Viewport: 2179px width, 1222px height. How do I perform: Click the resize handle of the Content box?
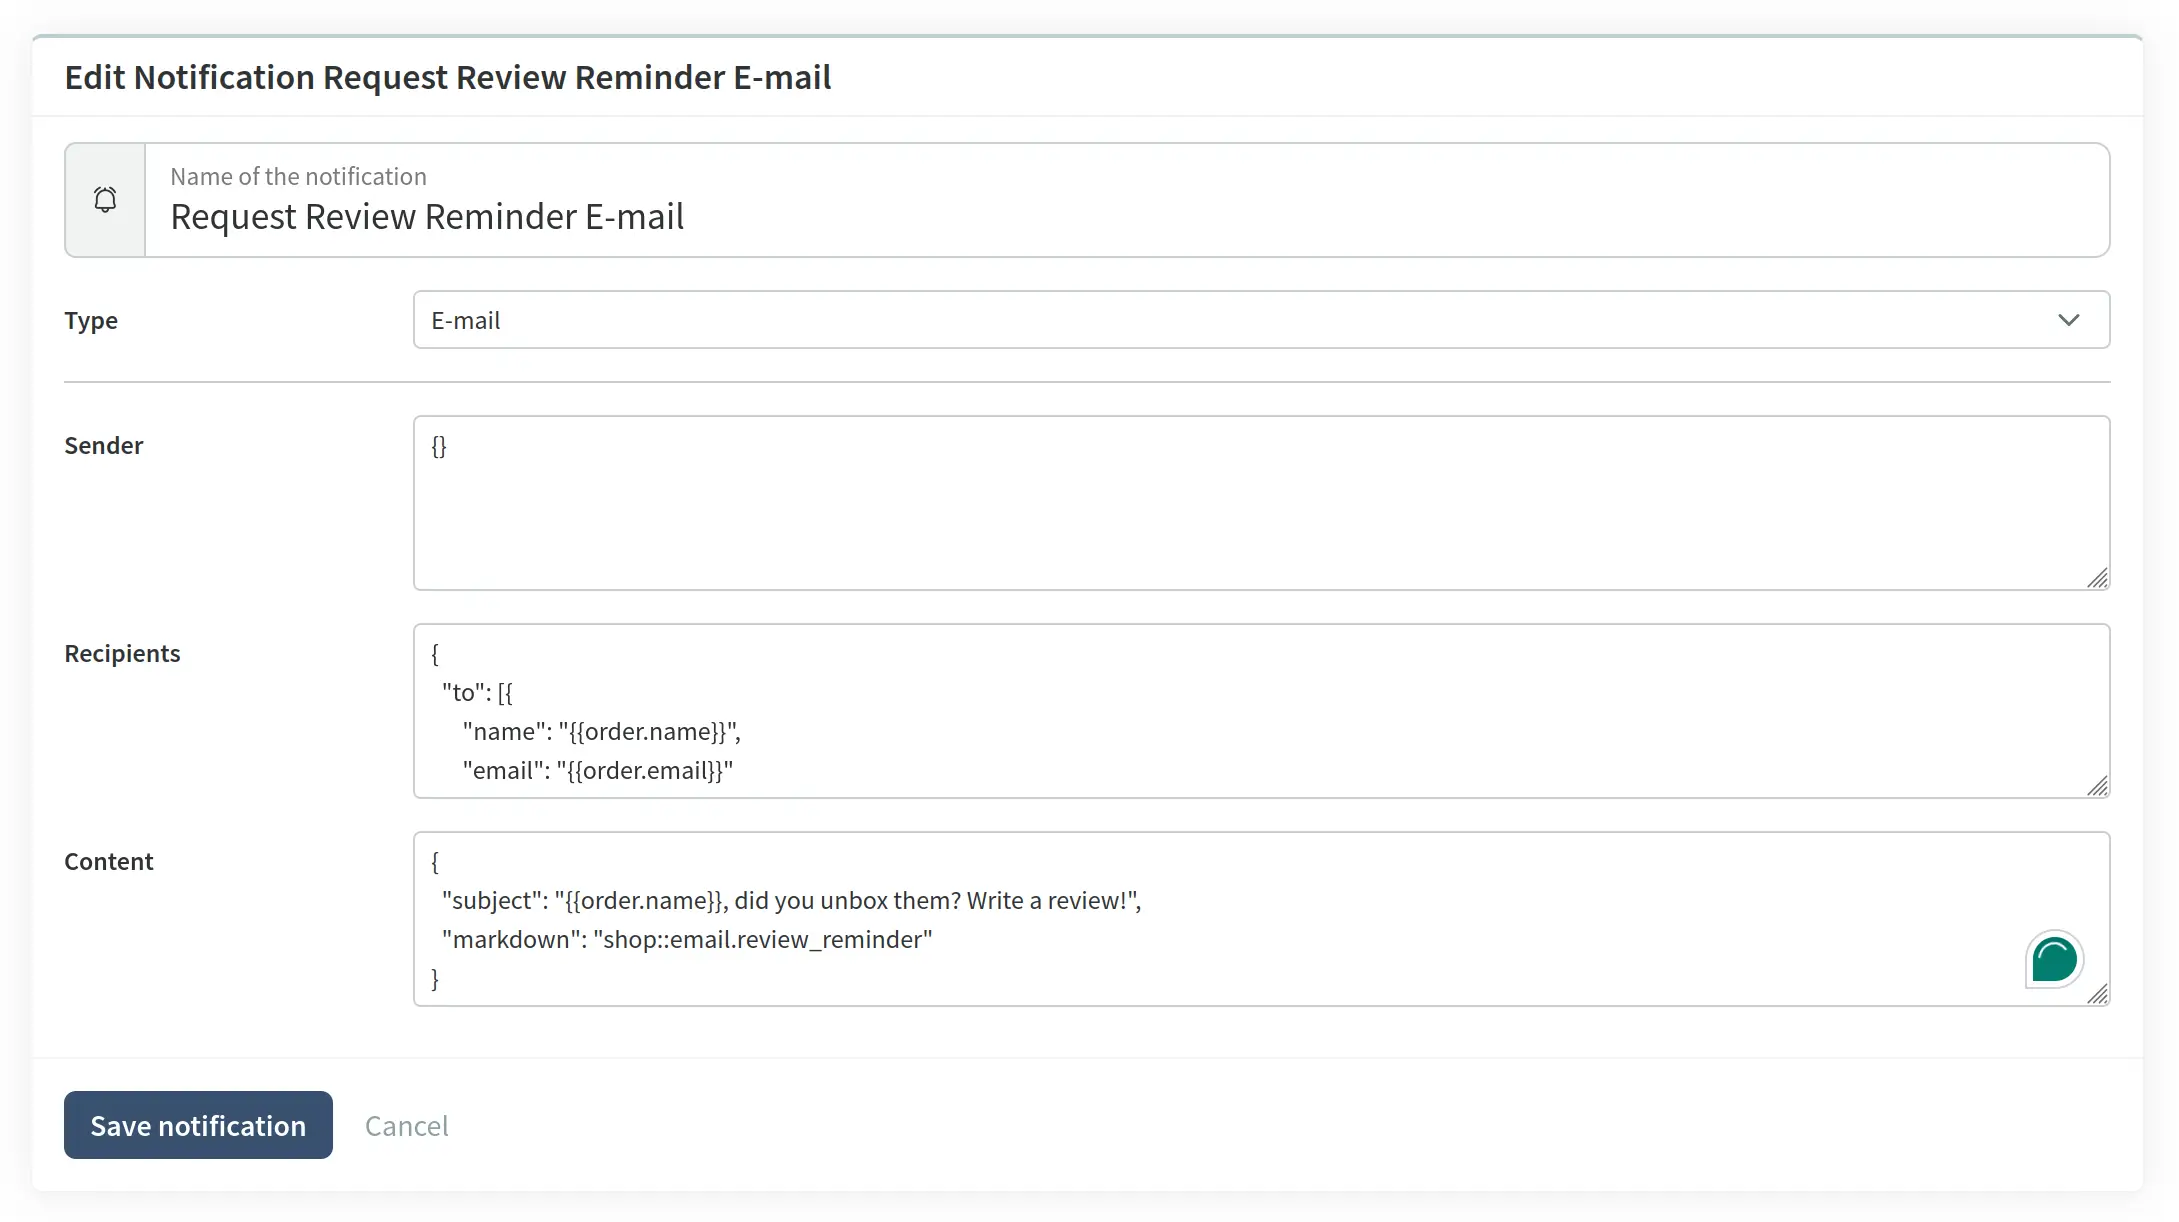point(2097,995)
